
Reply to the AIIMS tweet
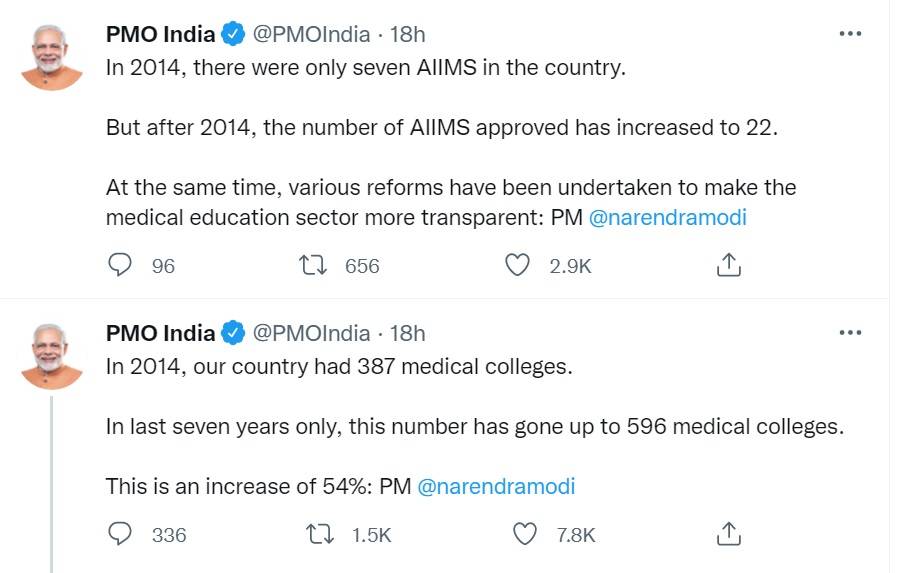120,265
